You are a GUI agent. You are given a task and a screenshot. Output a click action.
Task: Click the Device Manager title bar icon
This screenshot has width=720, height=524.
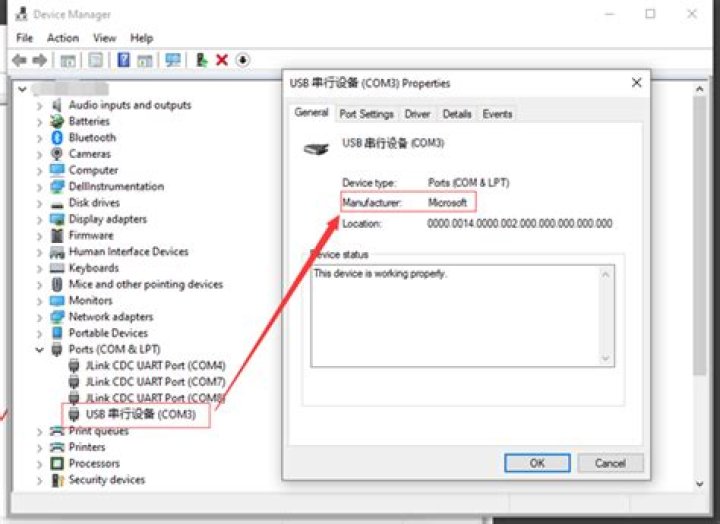(21, 14)
